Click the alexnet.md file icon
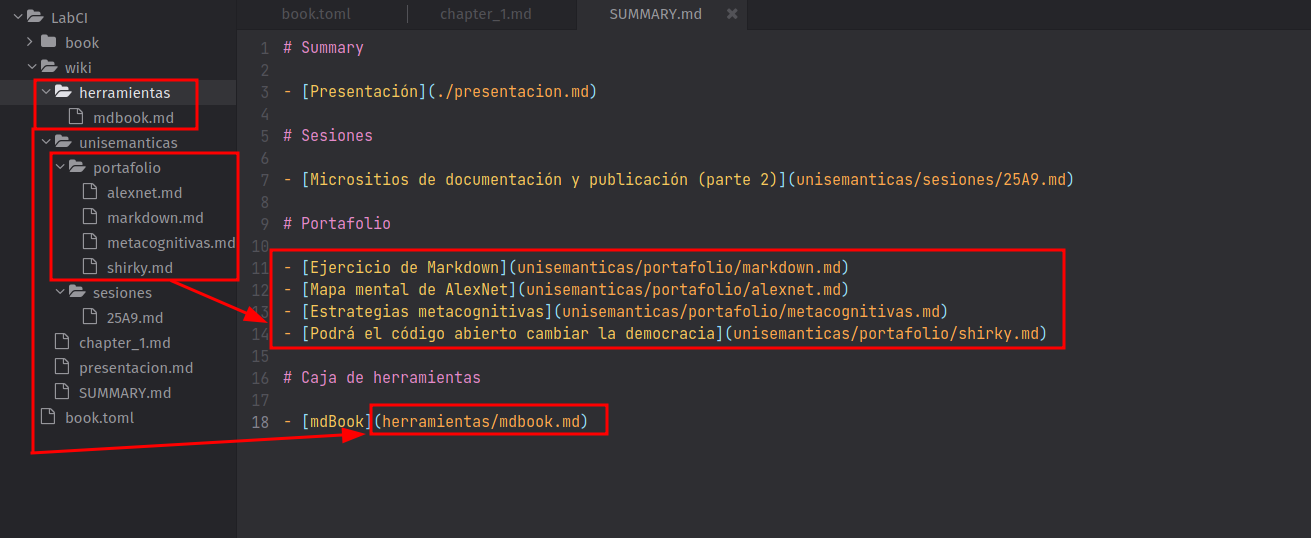 [89, 192]
